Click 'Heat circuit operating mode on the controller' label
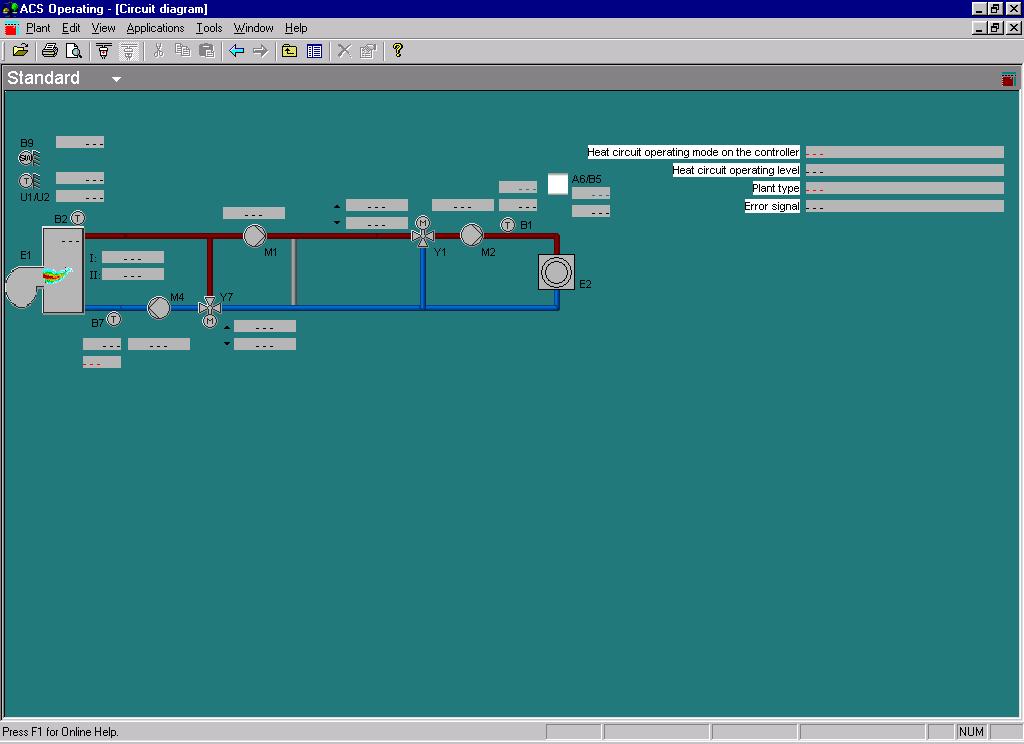This screenshot has width=1024, height=744. pos(693,152)
